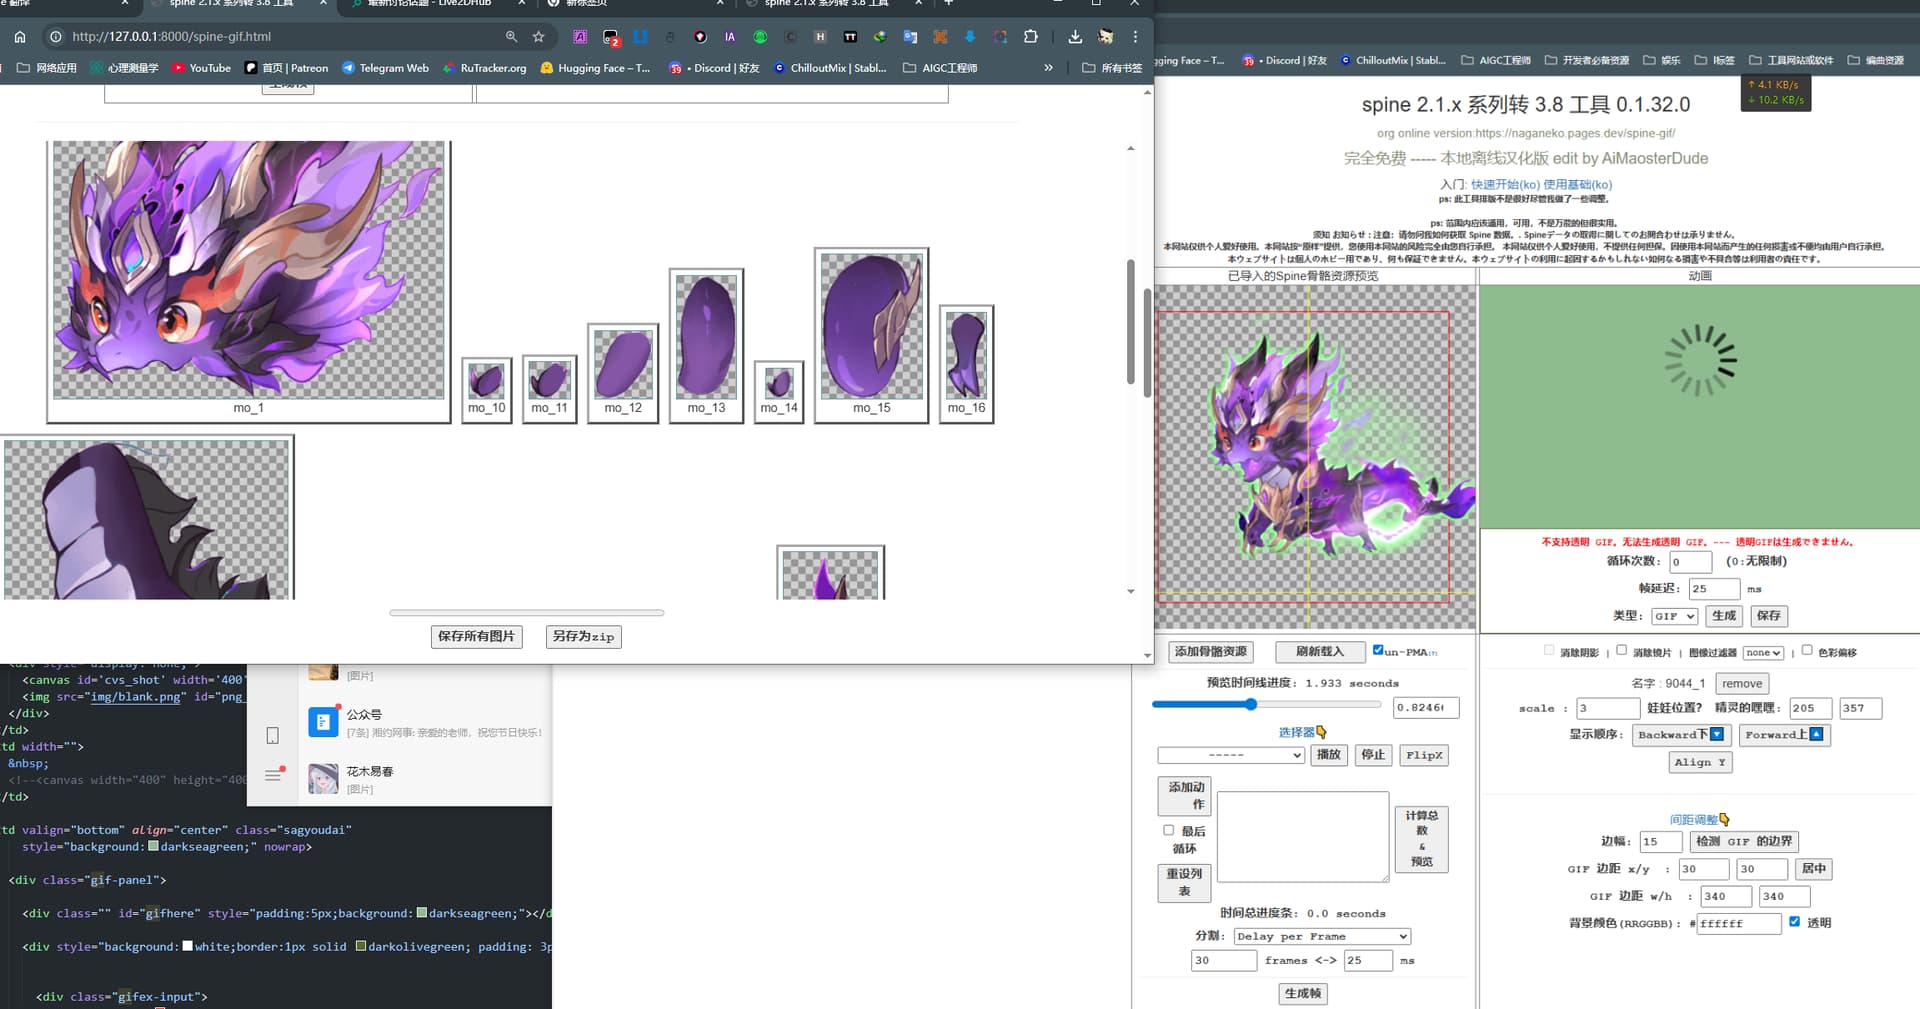The image size is (1920, 1009).
Task: Click the translate extension icon
Action: coord(910,37)
